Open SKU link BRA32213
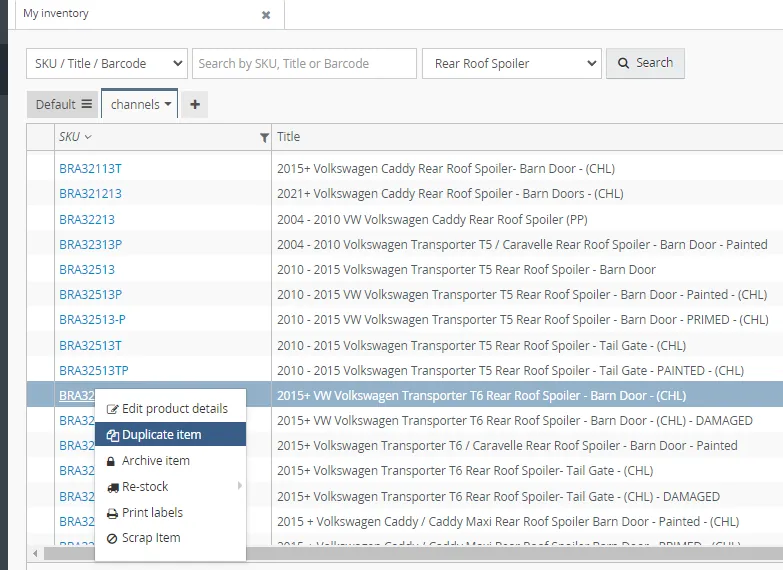The height and width of the screenshot is (570, 783). [87, 219]
